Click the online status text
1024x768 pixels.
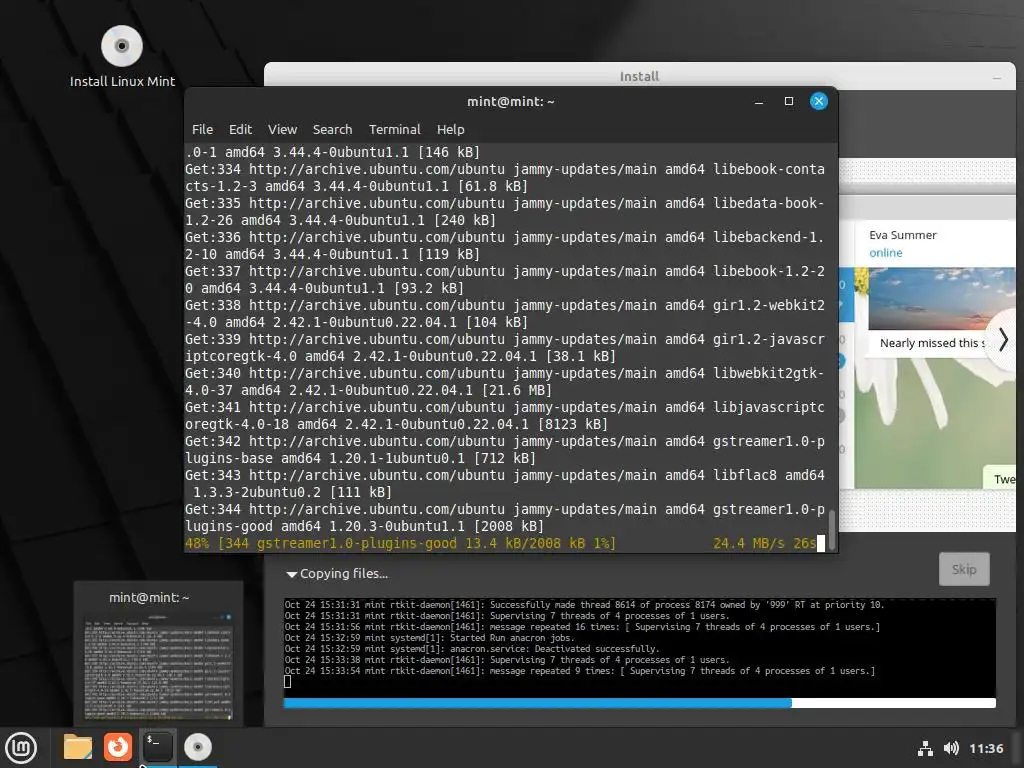(x=886, y=253)
